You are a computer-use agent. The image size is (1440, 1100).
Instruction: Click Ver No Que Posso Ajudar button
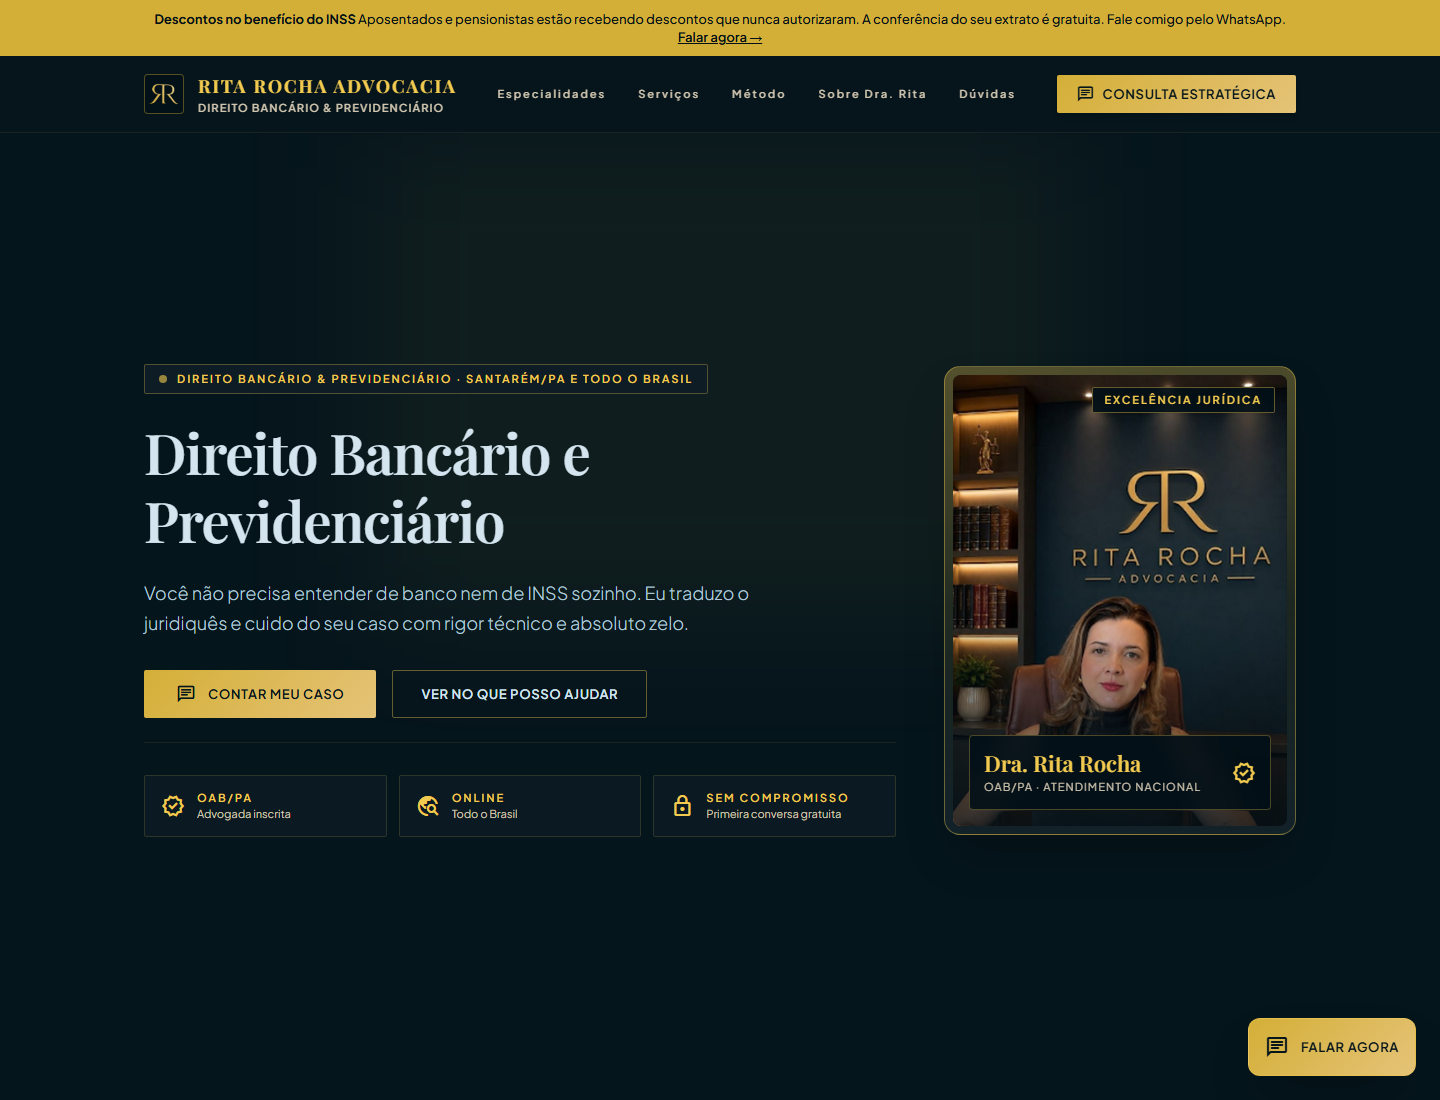[x=519, y=694]
